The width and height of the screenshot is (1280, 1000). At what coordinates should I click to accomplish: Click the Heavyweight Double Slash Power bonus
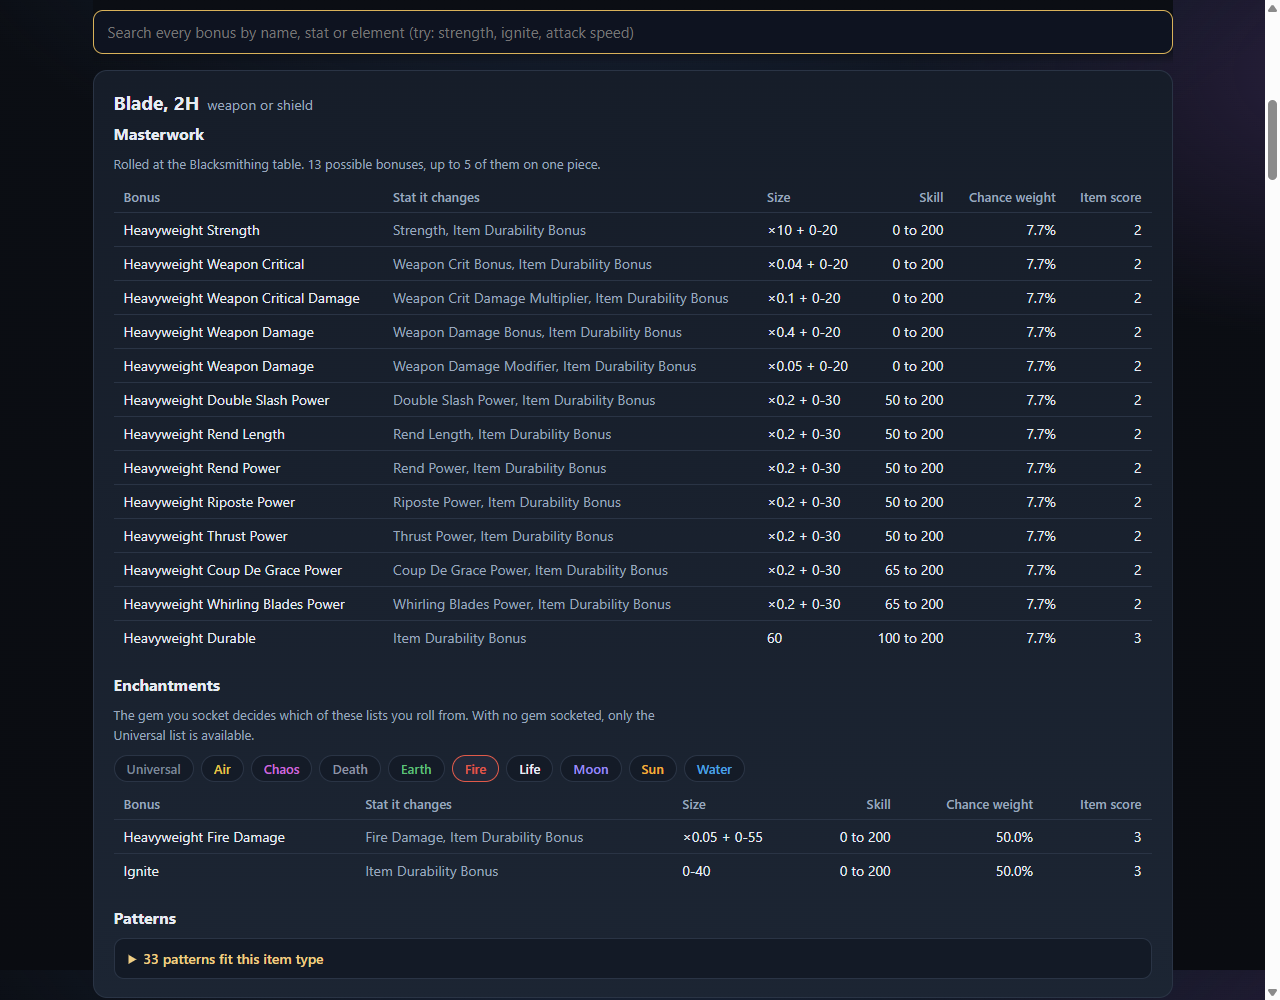coord(226,400)
